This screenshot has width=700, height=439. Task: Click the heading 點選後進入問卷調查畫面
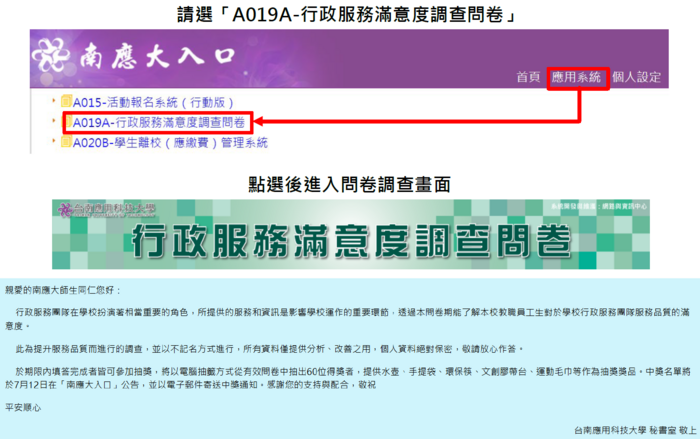[350, 184]
